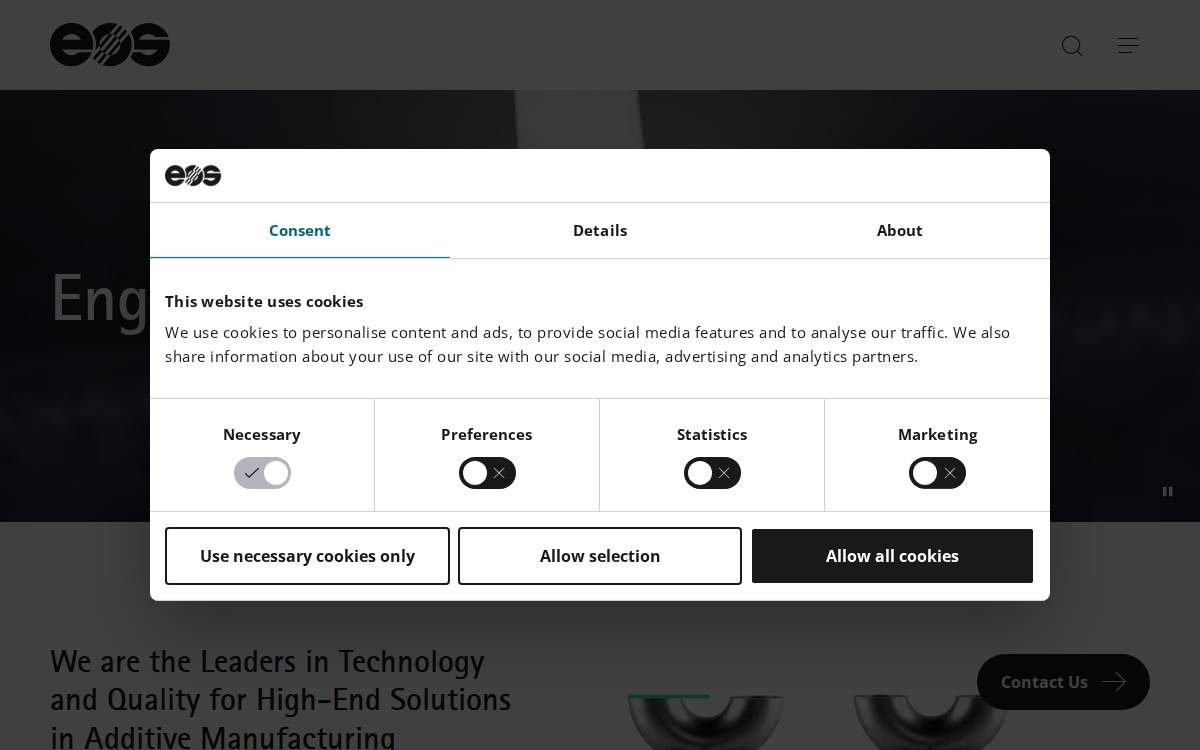1200x750 pixels.
Task: Switch to the Consent tab
Action: click(300, 230)
